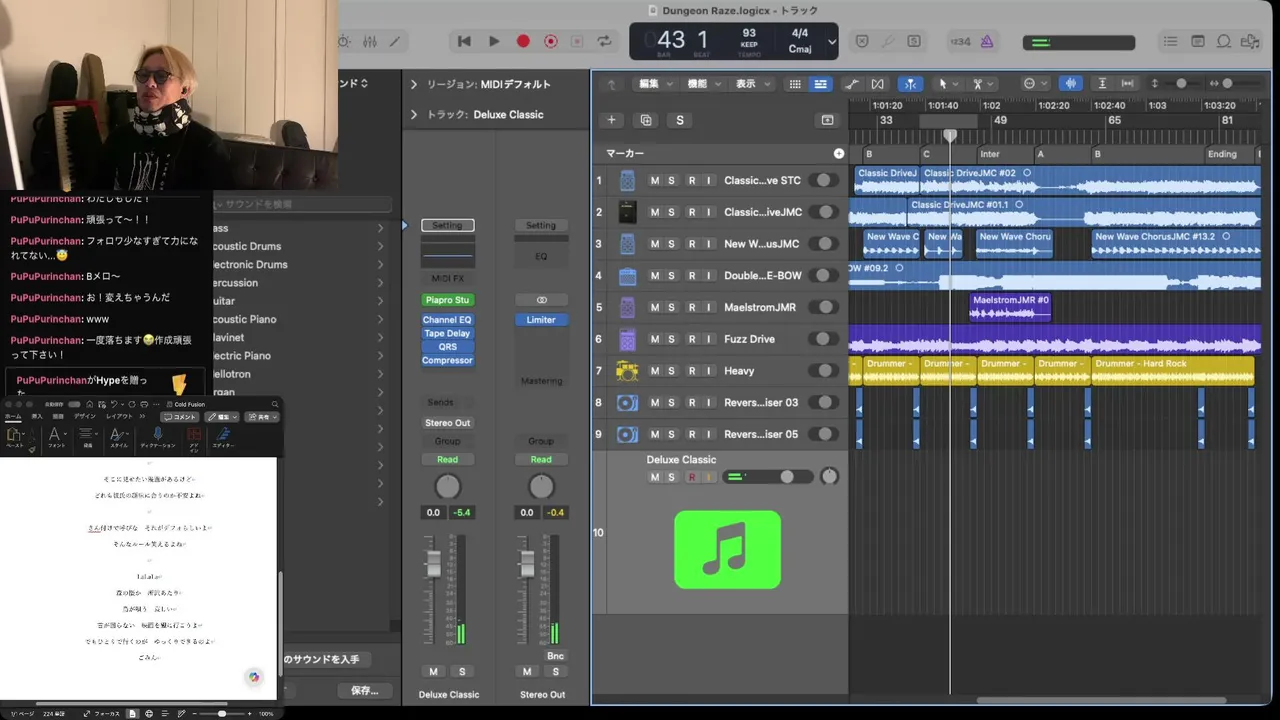Toggle the Flex show/hide icon
This screenshot has height=720, width=1280.
pyautogui.click(x=877, y=84)
